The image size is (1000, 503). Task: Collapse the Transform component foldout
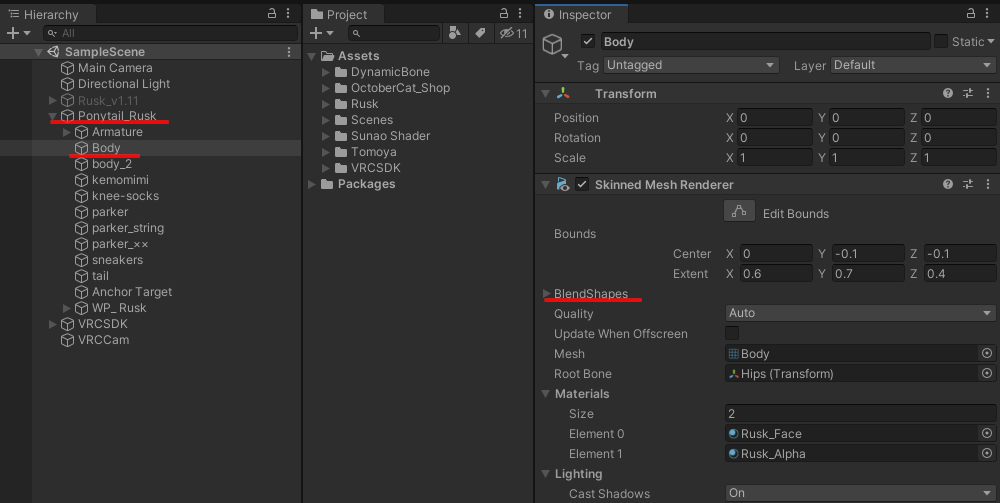click(546, 94)
